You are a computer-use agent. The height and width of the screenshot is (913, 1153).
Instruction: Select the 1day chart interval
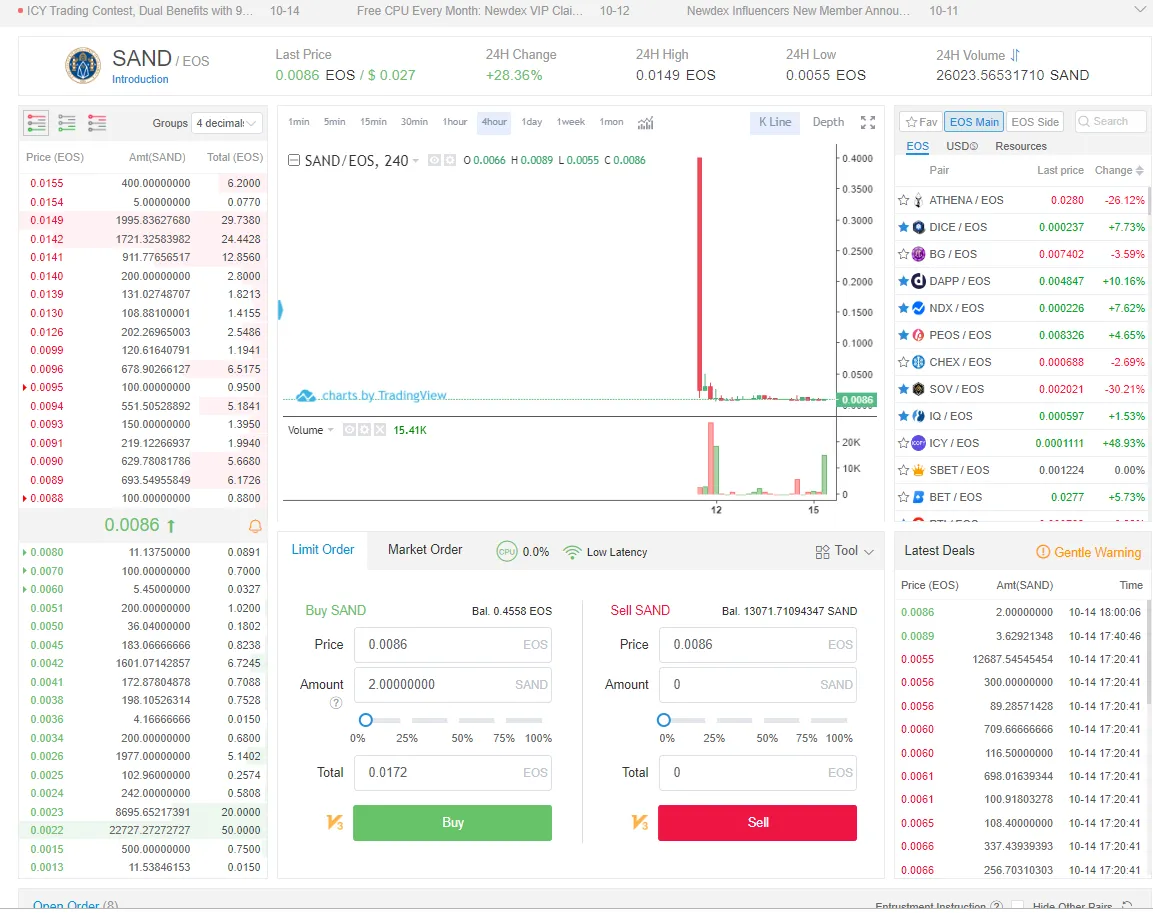532,122
